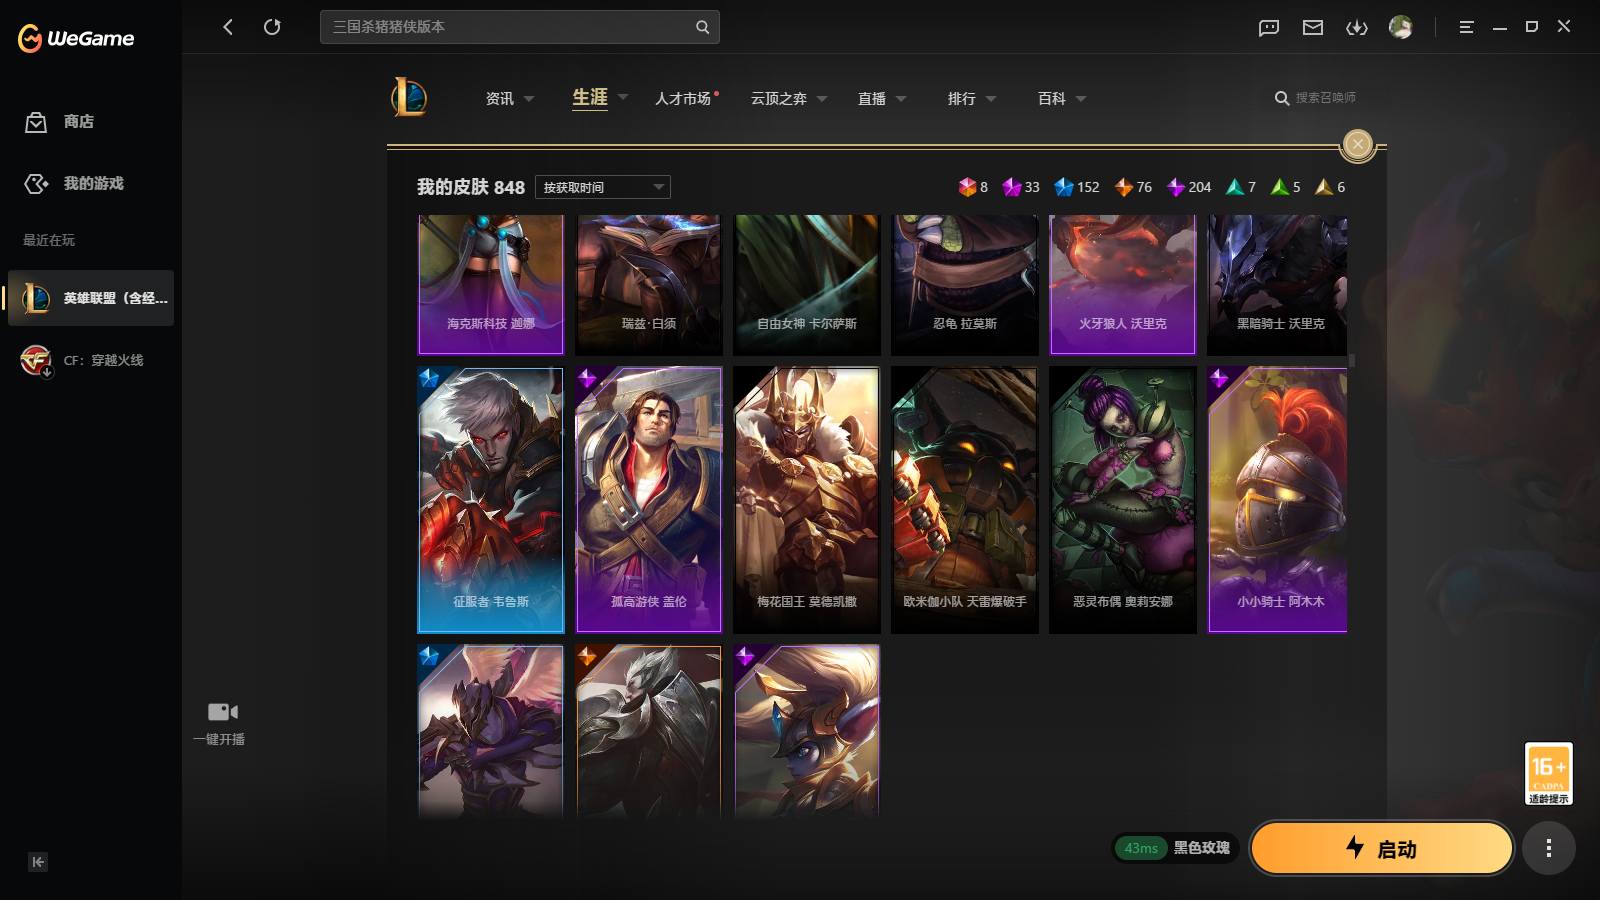Viewport: 1600px width, 900px height.
Task: Click the WeGame logo
Action: tap(76, 38)
